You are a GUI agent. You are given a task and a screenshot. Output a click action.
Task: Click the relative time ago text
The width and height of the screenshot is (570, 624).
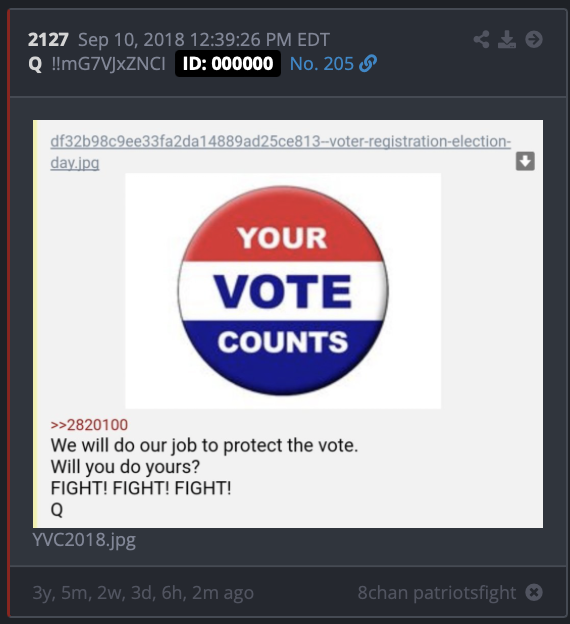click(x=143, y=593)
